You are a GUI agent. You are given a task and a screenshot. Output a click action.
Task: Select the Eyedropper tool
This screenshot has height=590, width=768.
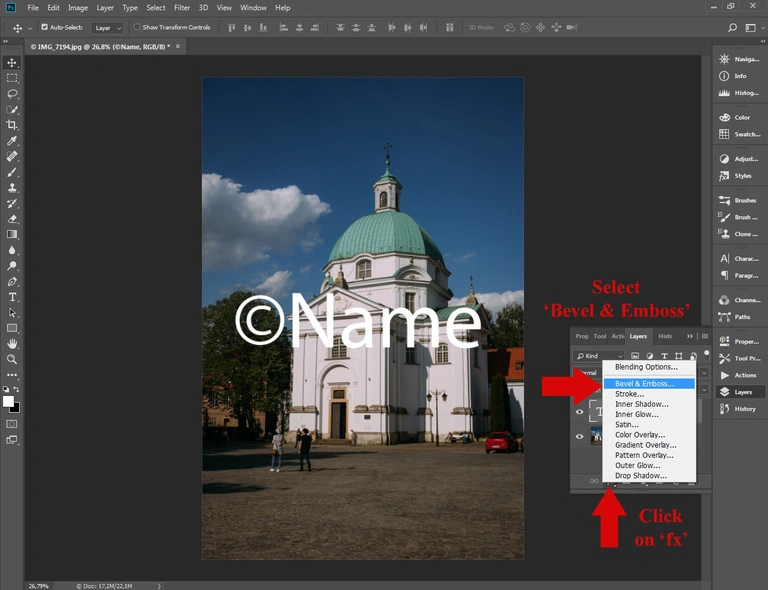[x=12, y=141]
